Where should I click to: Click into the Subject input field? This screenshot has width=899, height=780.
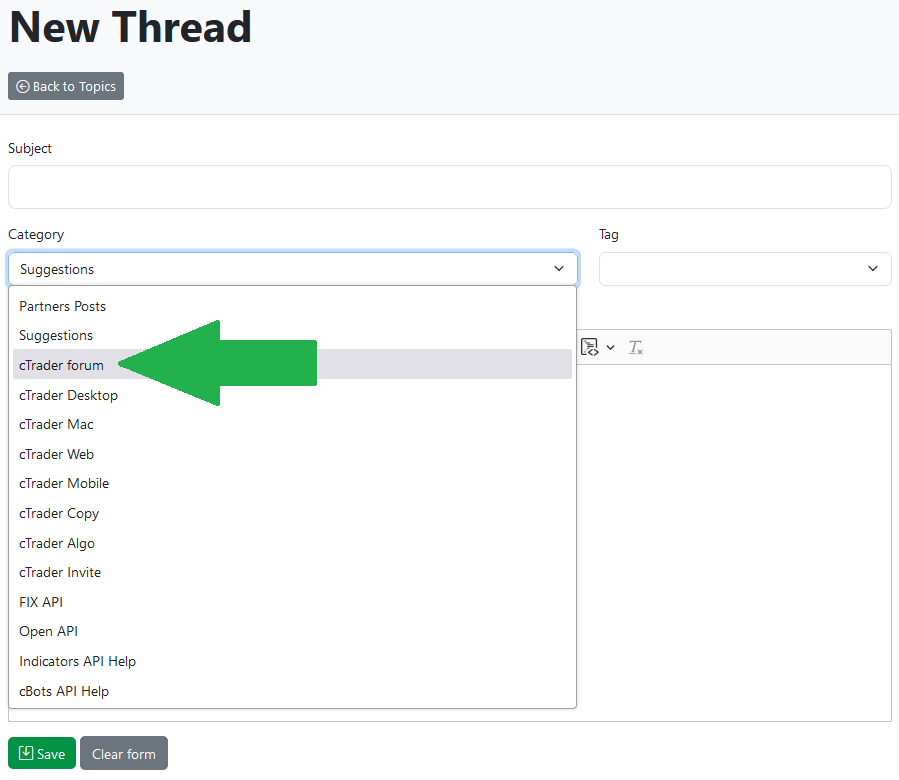450,187
